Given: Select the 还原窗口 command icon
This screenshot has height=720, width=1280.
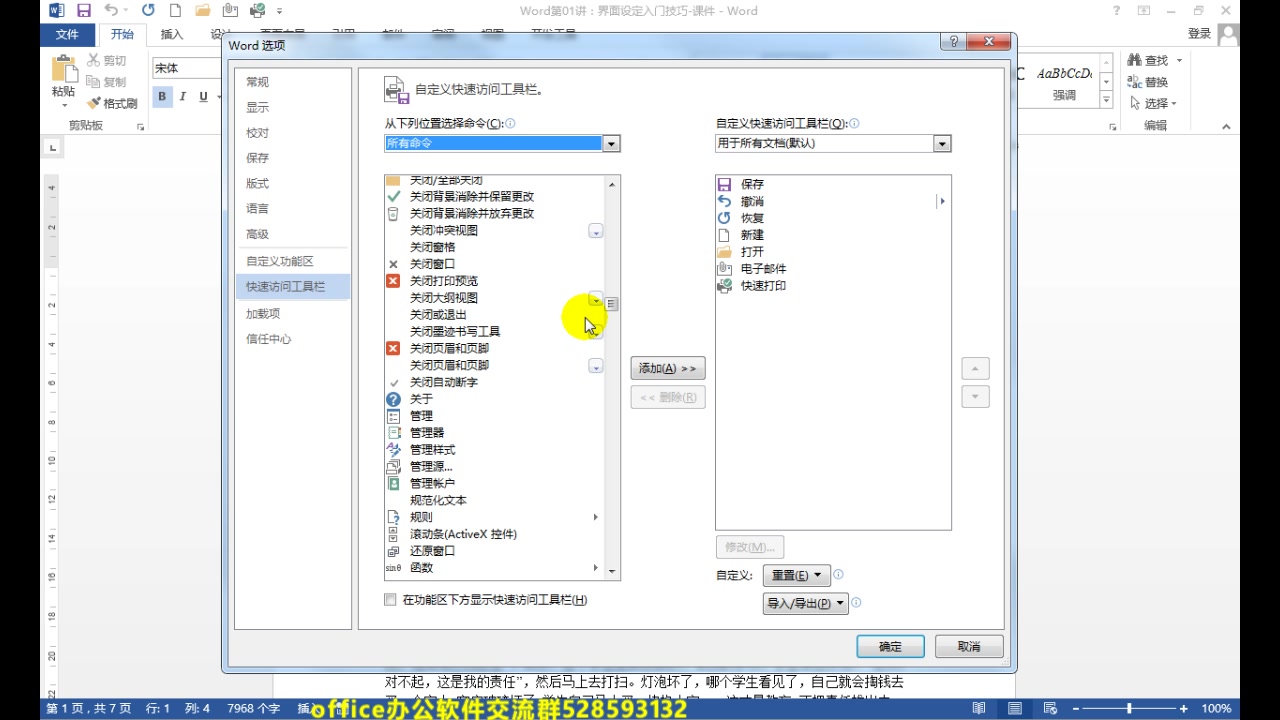Looking at the screenshot, I should [x=393, y=551].
